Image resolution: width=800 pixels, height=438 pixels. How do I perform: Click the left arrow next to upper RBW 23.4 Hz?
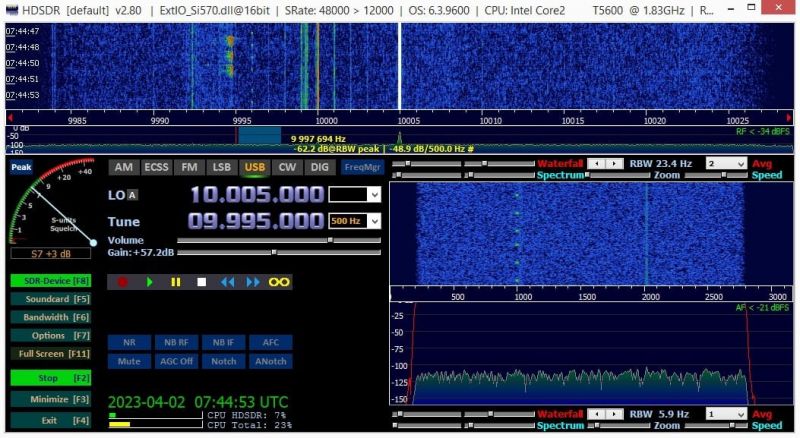tap(596, 163)
